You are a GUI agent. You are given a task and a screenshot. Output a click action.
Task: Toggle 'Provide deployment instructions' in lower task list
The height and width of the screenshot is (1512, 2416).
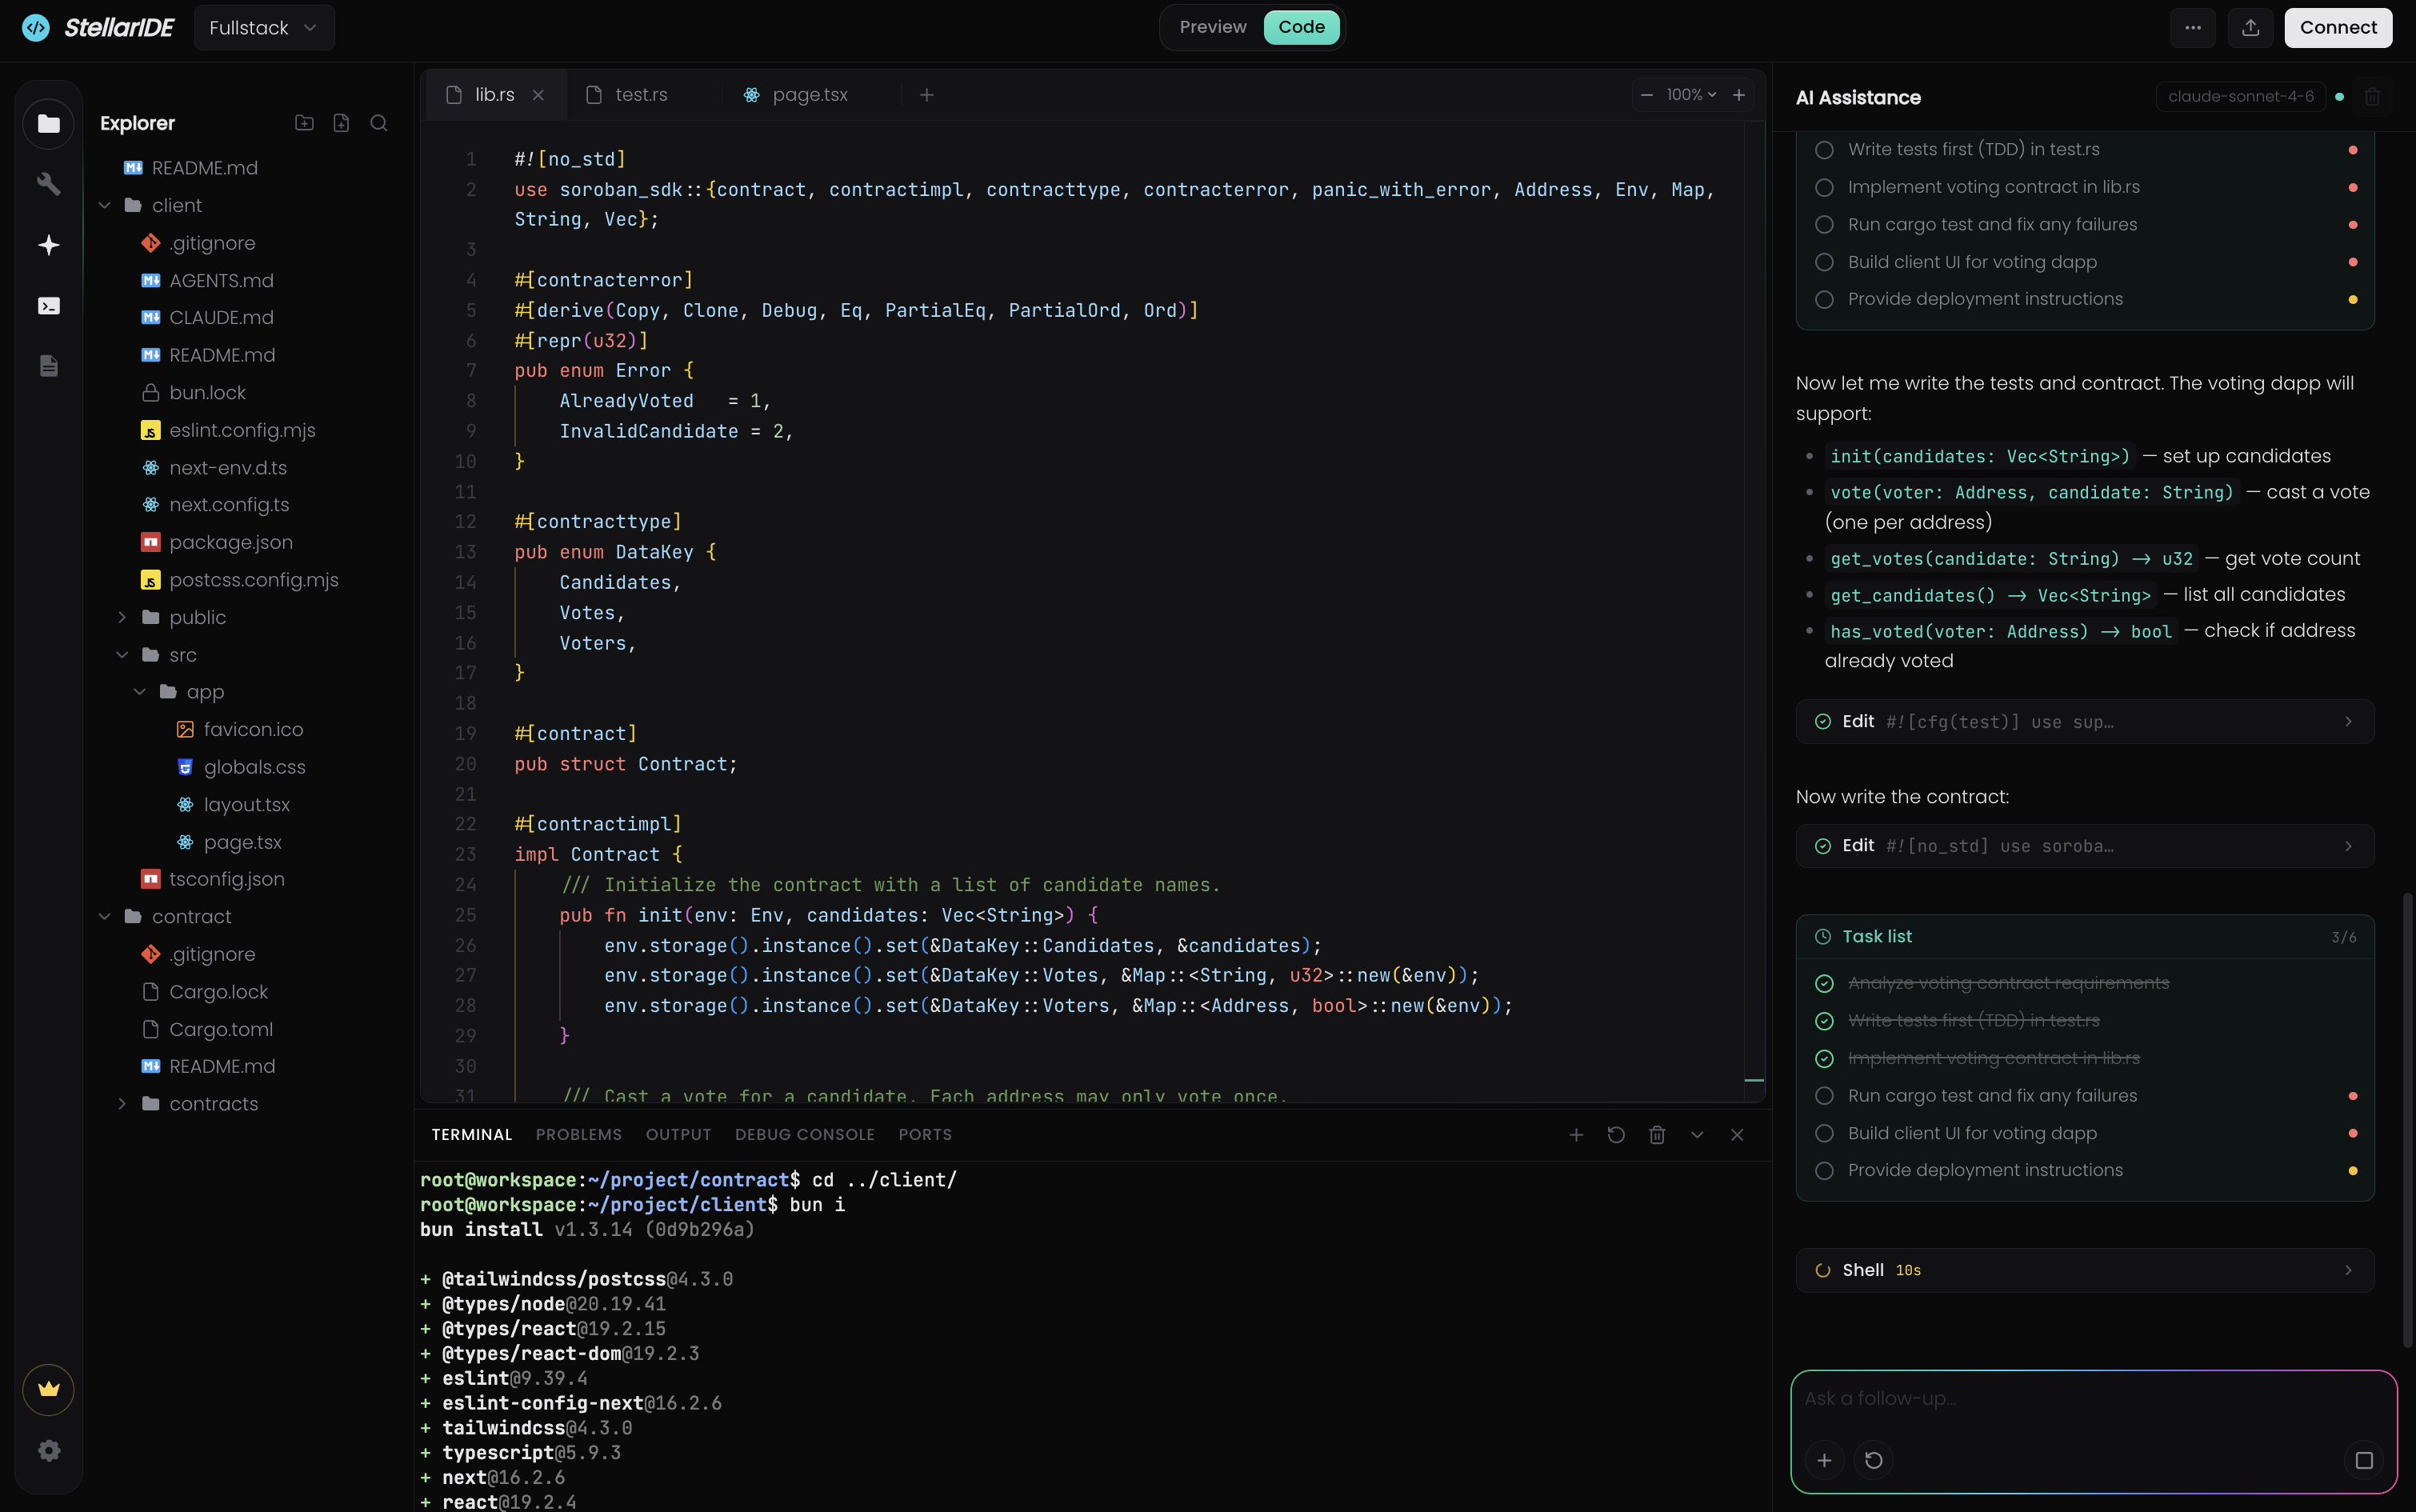[x=1824, y=1171]
